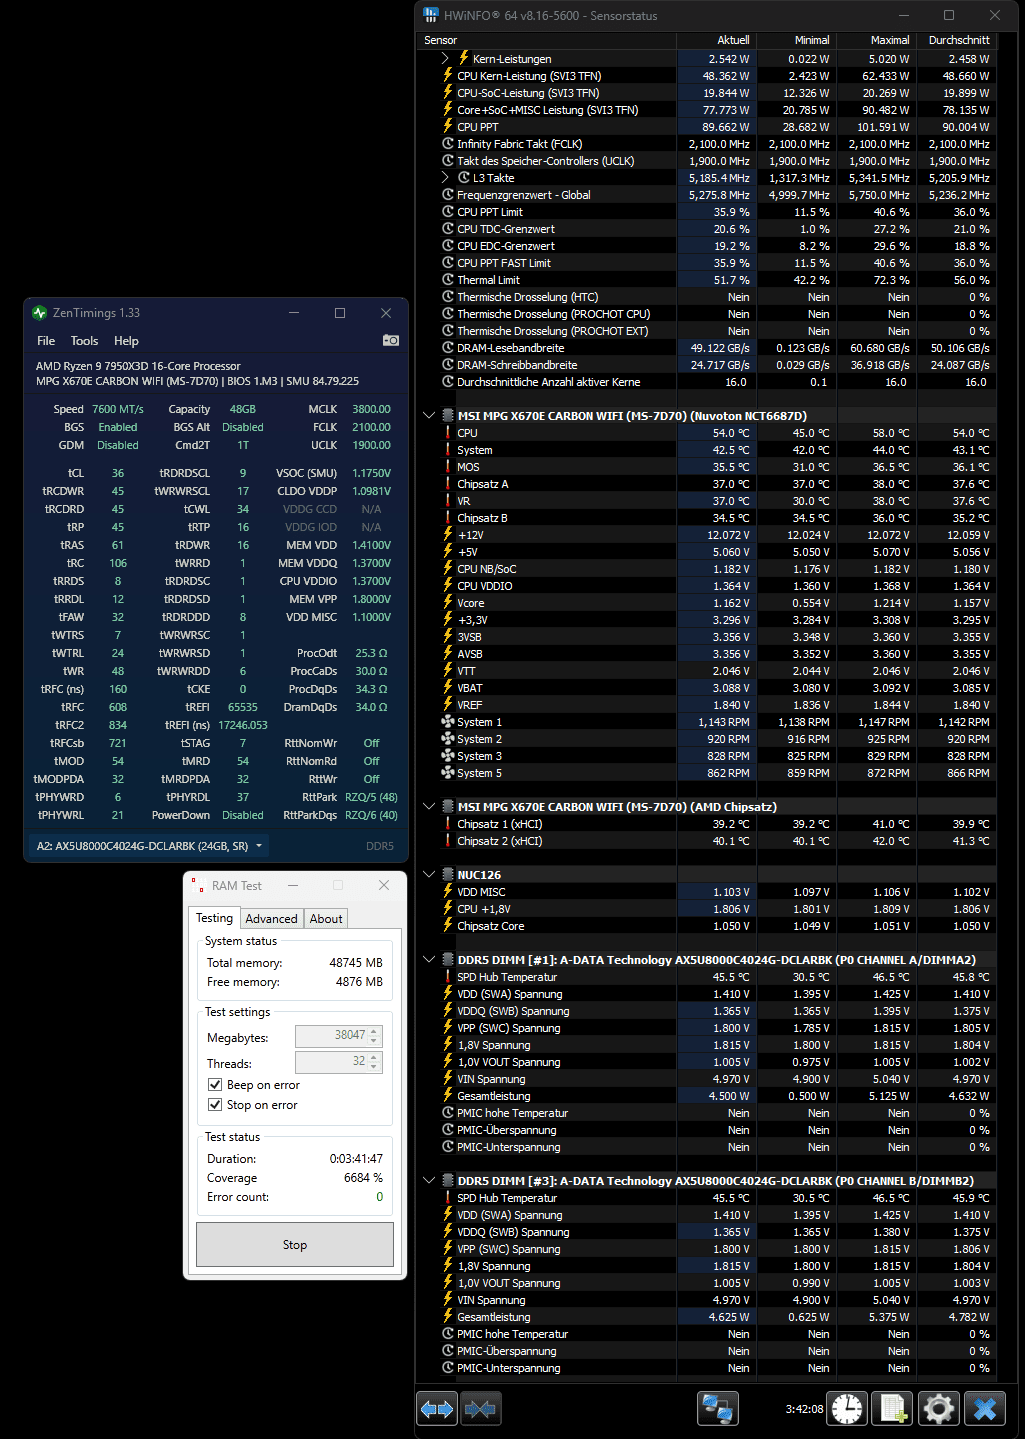Click the fan icon next to System 5
Image resolution: width=1025 pixels, height=1439 pixels.
tap(448, 773)
